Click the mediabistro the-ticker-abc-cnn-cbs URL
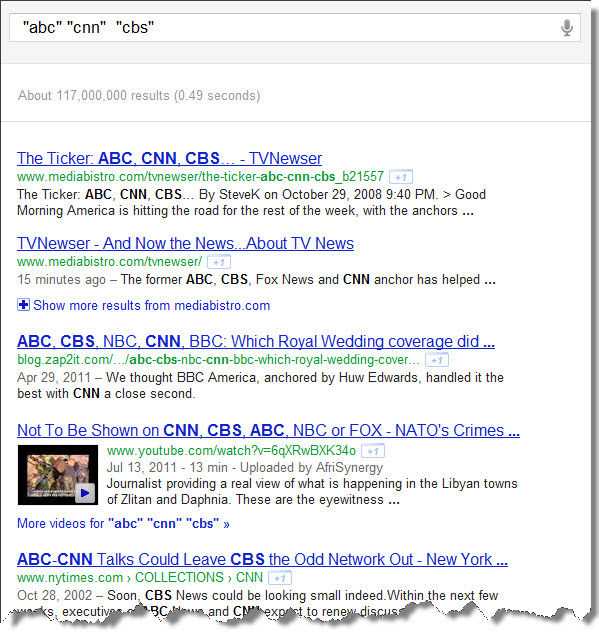Viewport: 599px width, 632px height. click(200, 177)
